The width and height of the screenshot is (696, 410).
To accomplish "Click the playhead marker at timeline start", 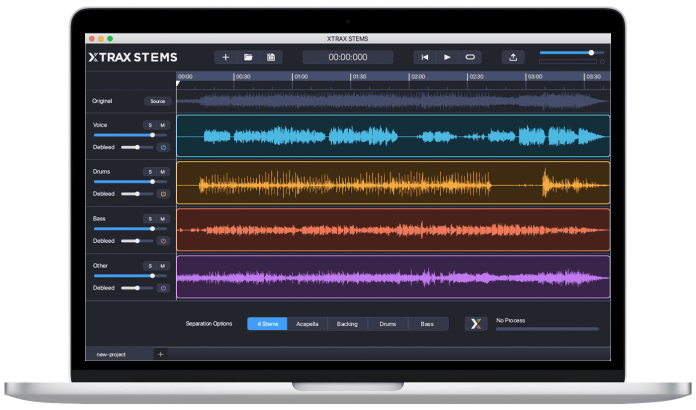I will 178,83.
